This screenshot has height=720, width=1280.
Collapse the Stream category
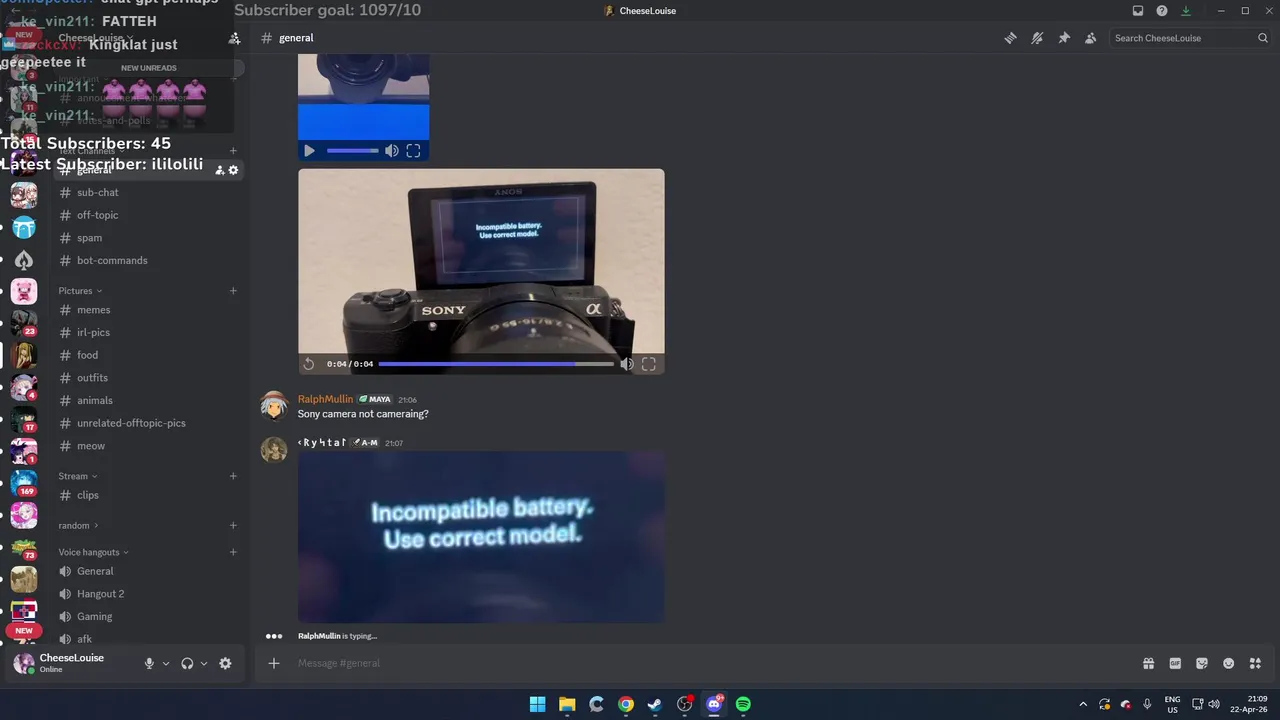pyautogui.click(x=78, y=476)
